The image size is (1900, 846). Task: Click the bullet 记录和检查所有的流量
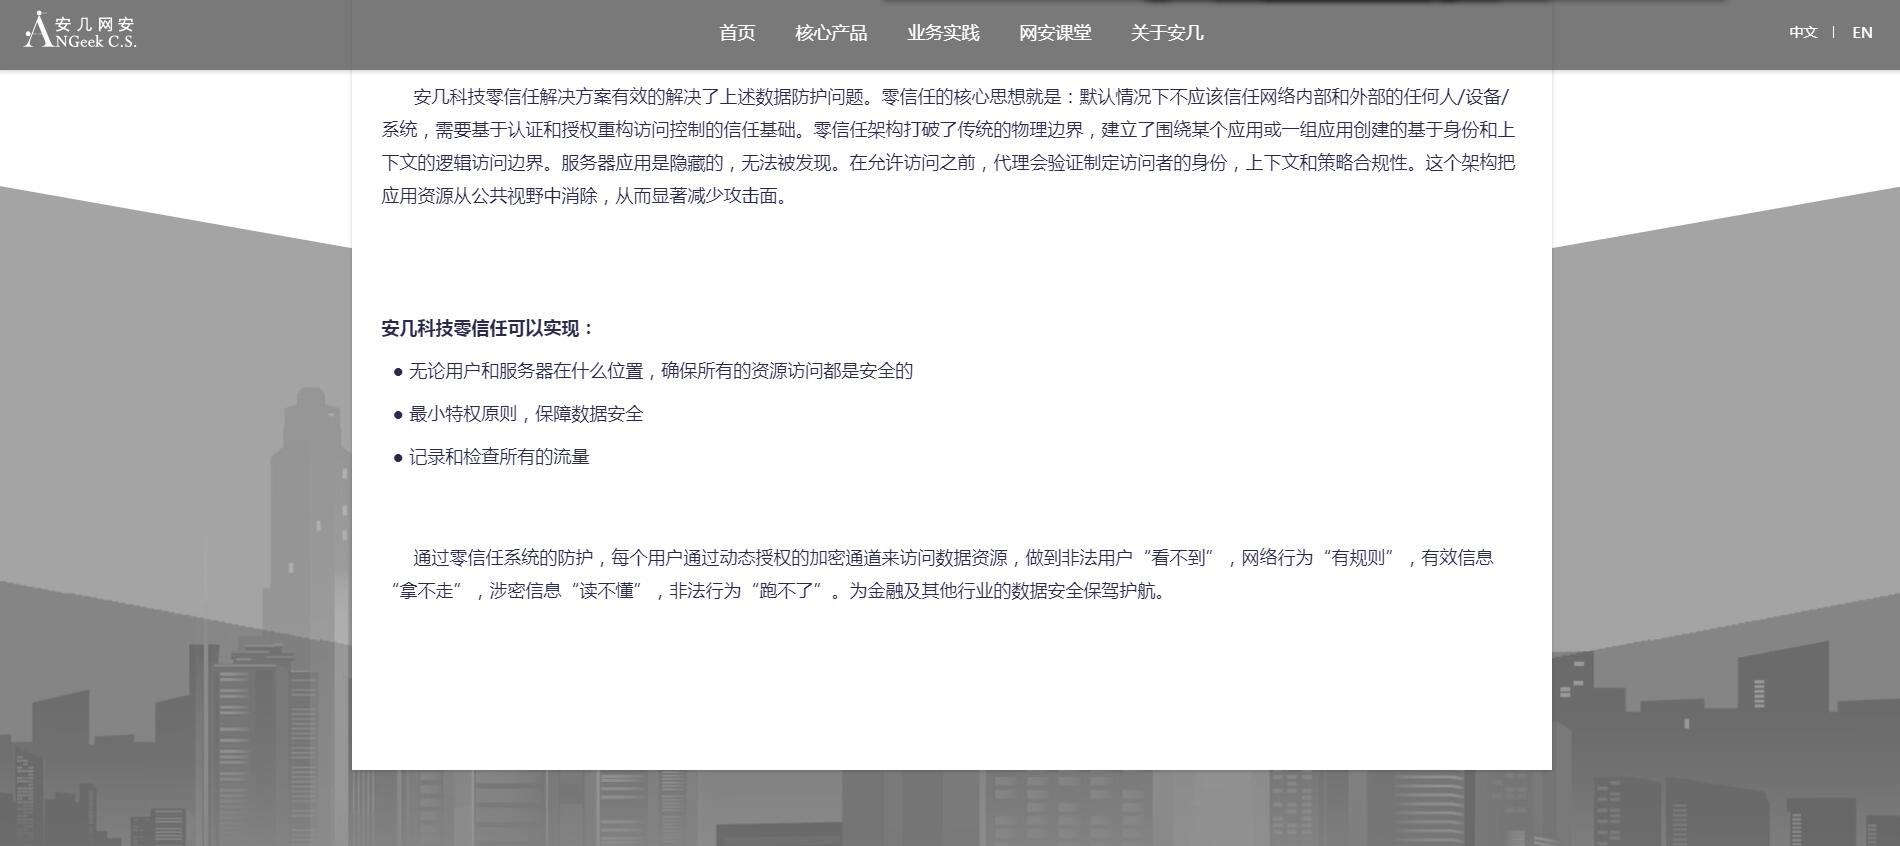[x=491, y=457]
